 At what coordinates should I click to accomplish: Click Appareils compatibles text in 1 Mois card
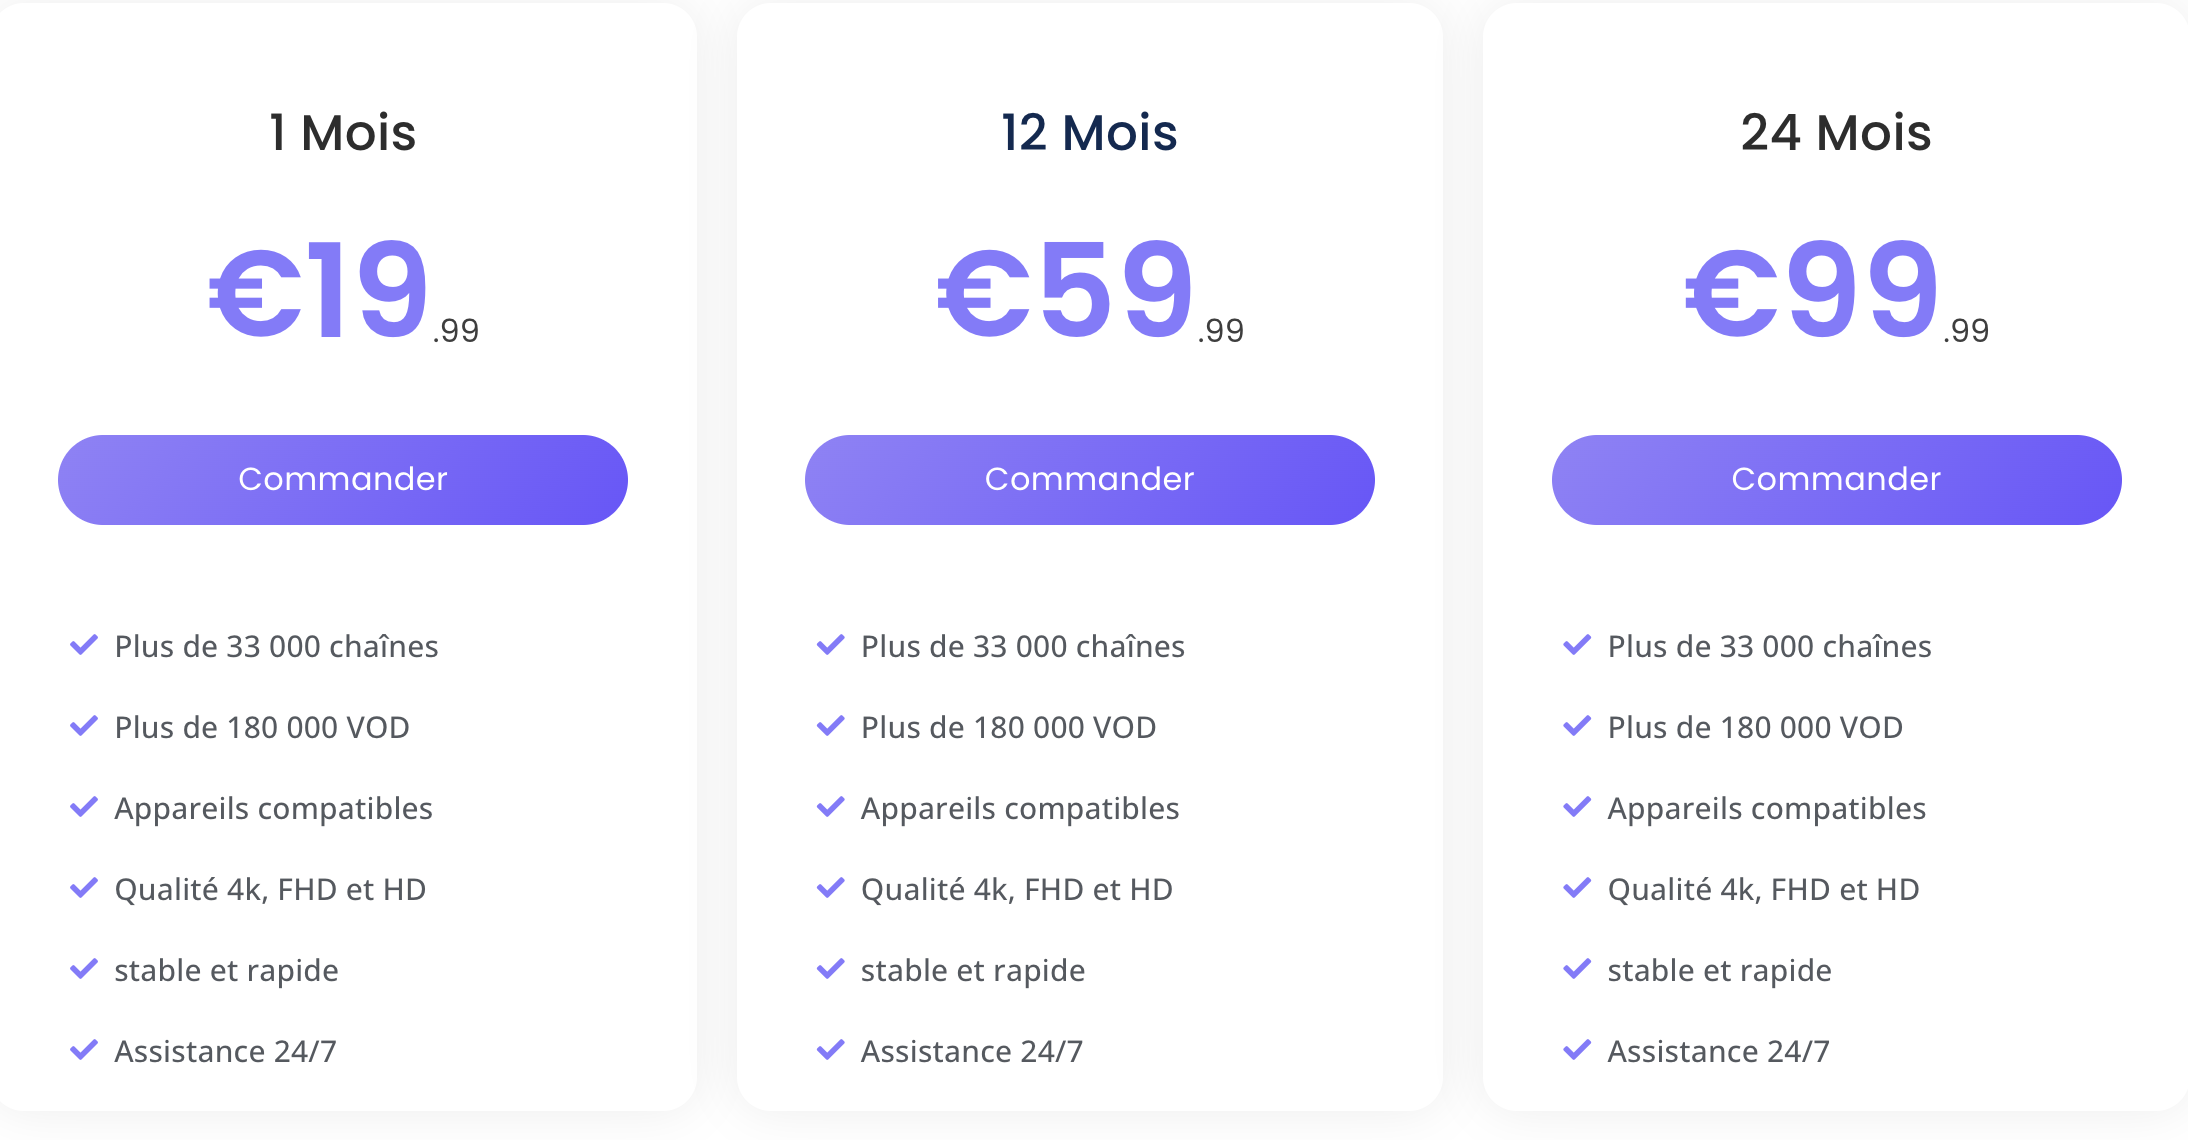click(273, 808)
